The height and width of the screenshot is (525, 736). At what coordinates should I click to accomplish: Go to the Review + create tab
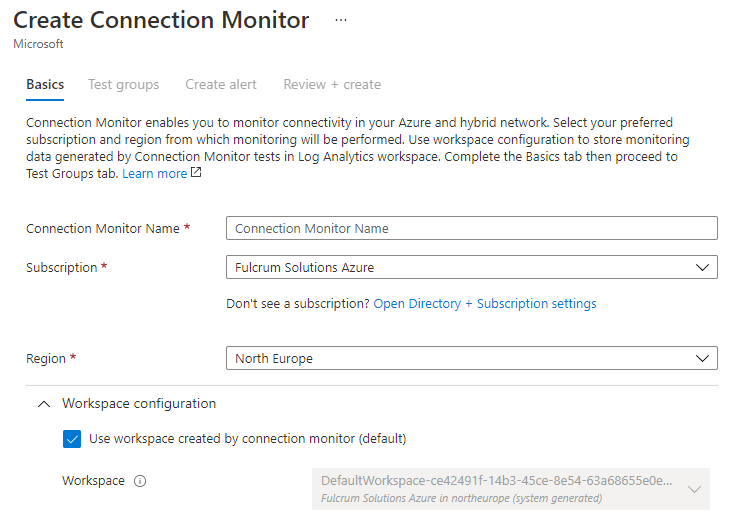[332, 85]
